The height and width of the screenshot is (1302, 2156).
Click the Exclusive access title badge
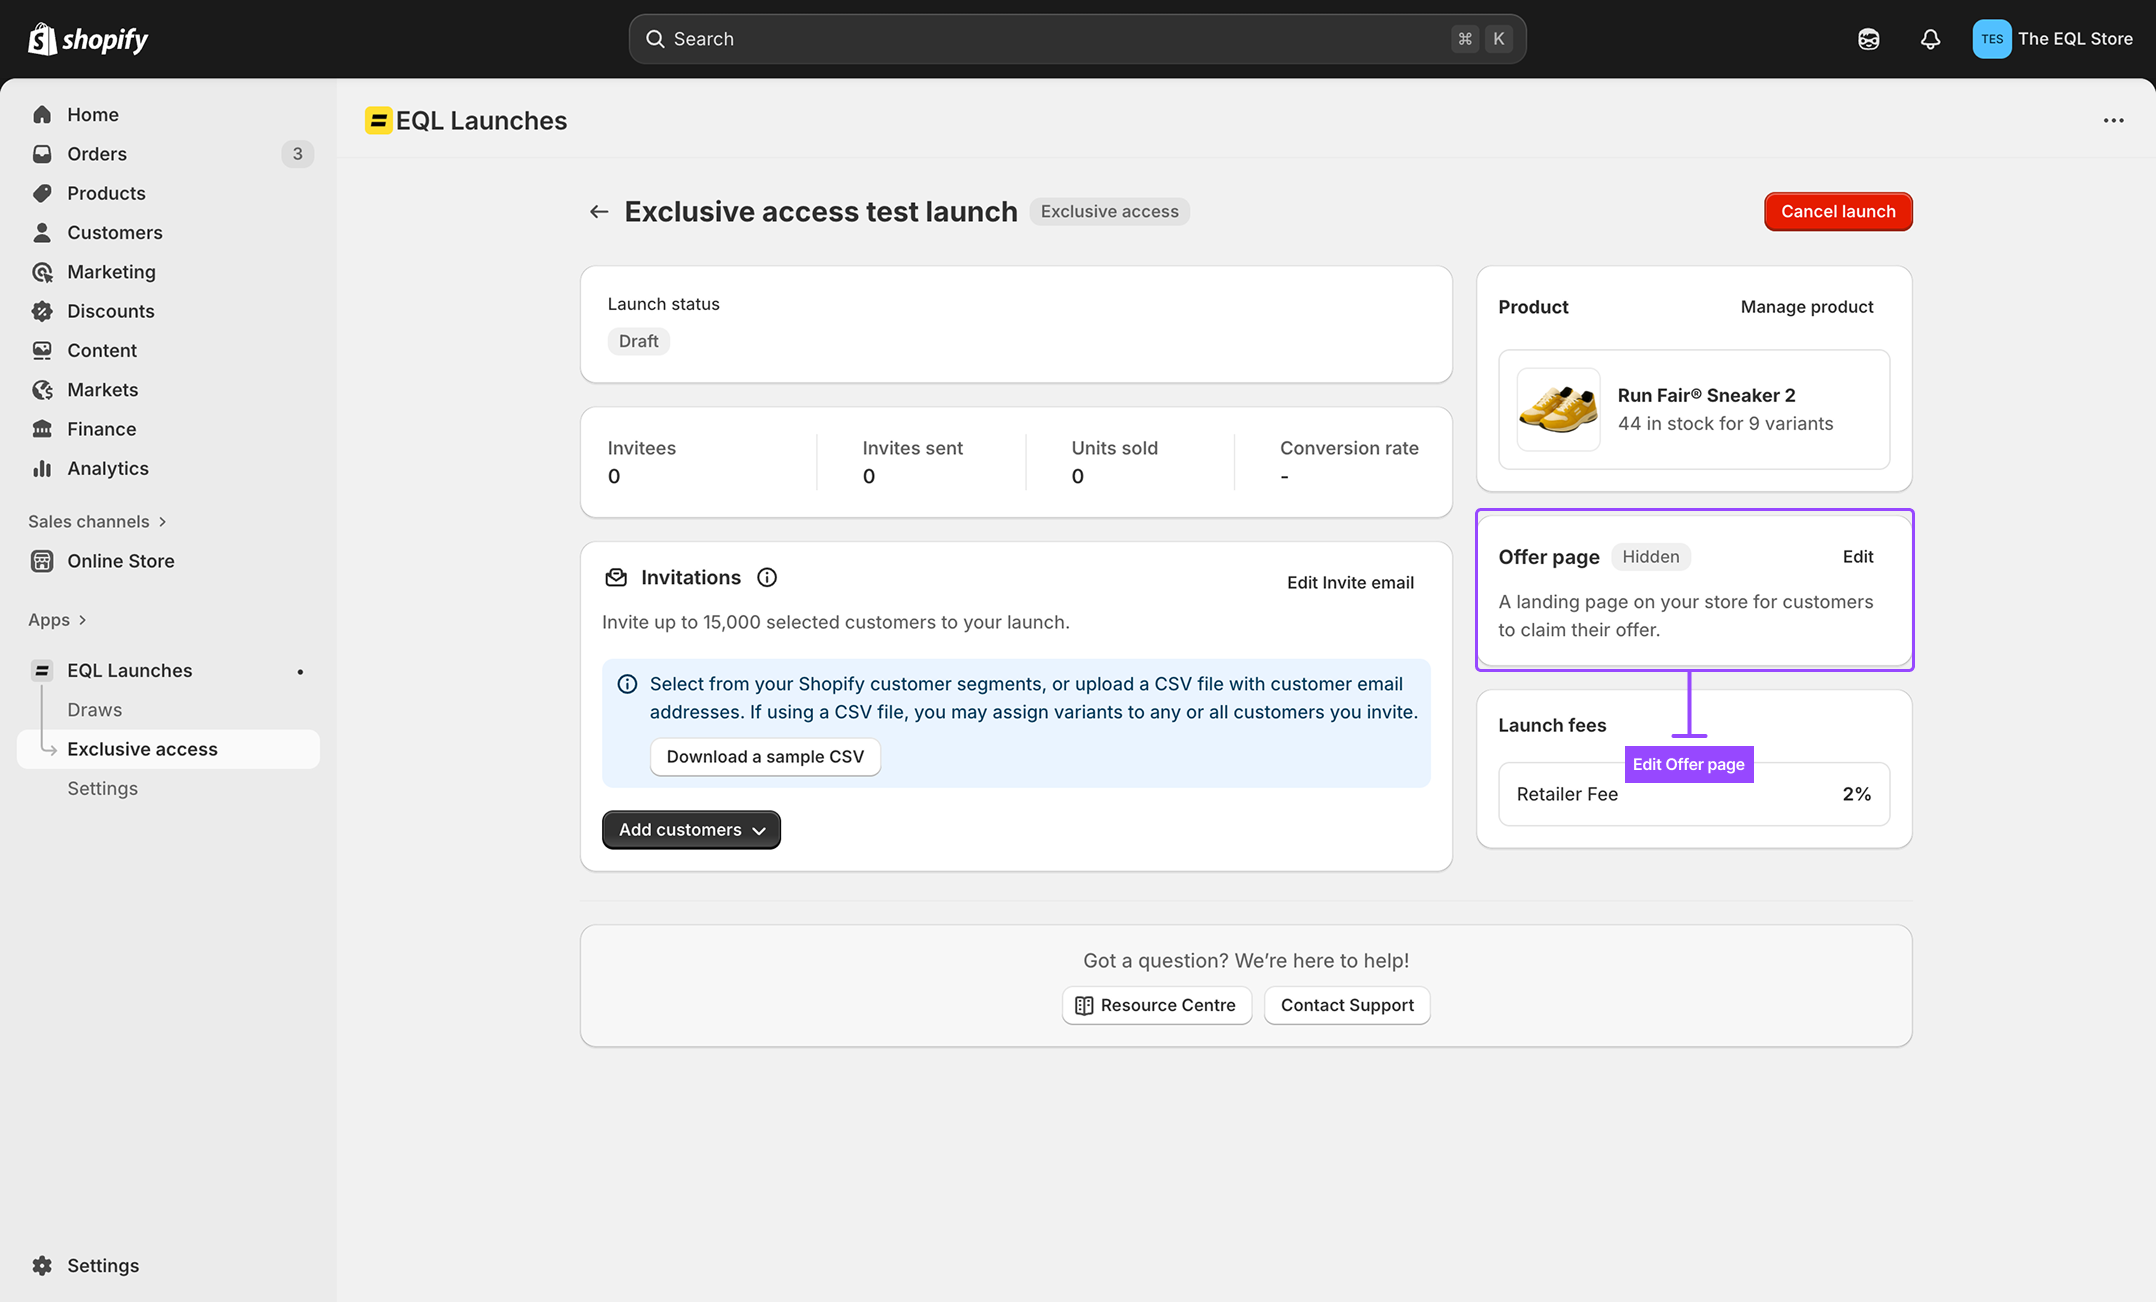click(x=1109, y=212)
